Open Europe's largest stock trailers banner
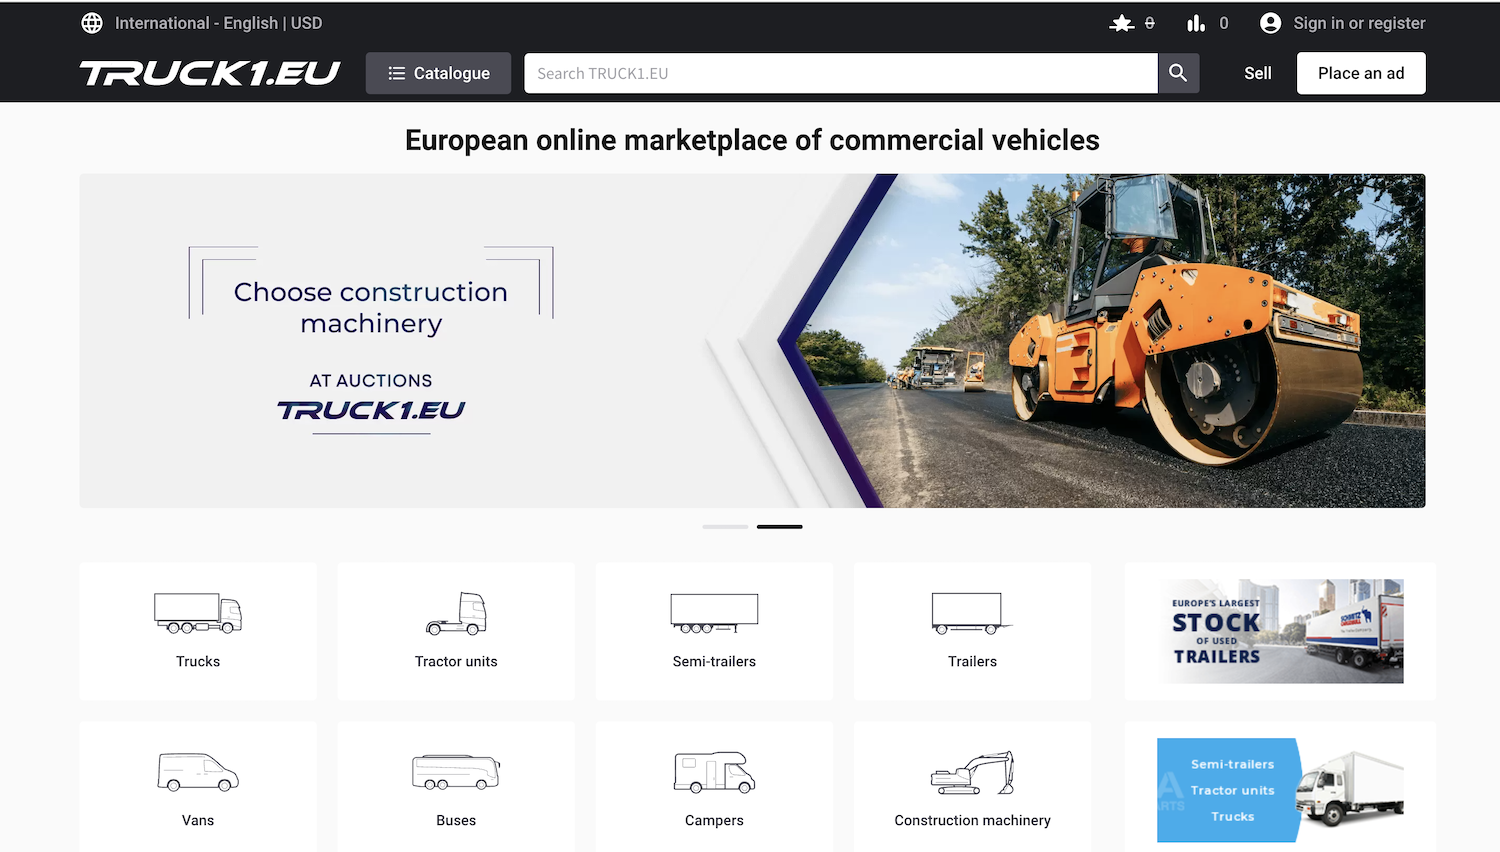Image resolution: width=1500 pixels, height=852 pixels. click(x=1280, y=631)
